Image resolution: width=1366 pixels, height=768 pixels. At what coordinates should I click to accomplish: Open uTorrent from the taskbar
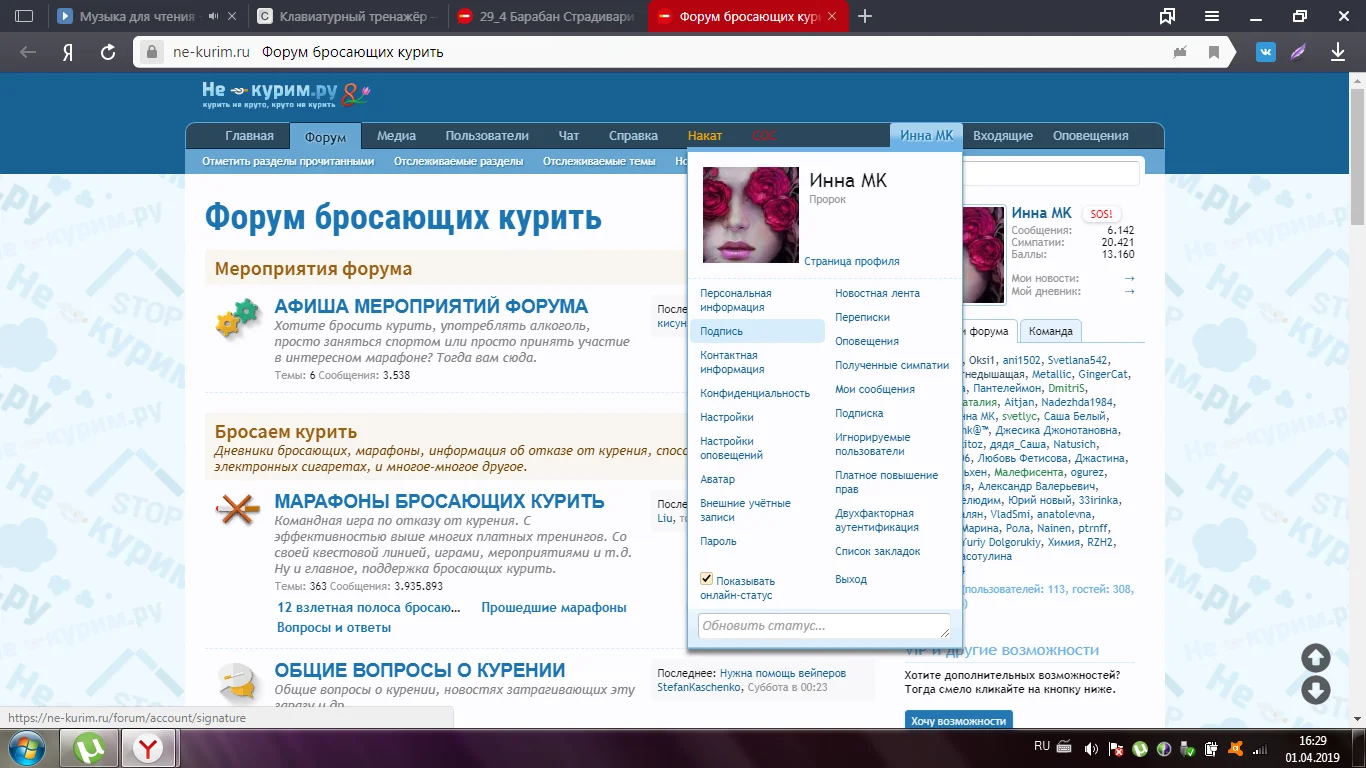pyautogui.click(x=90, y=748)
